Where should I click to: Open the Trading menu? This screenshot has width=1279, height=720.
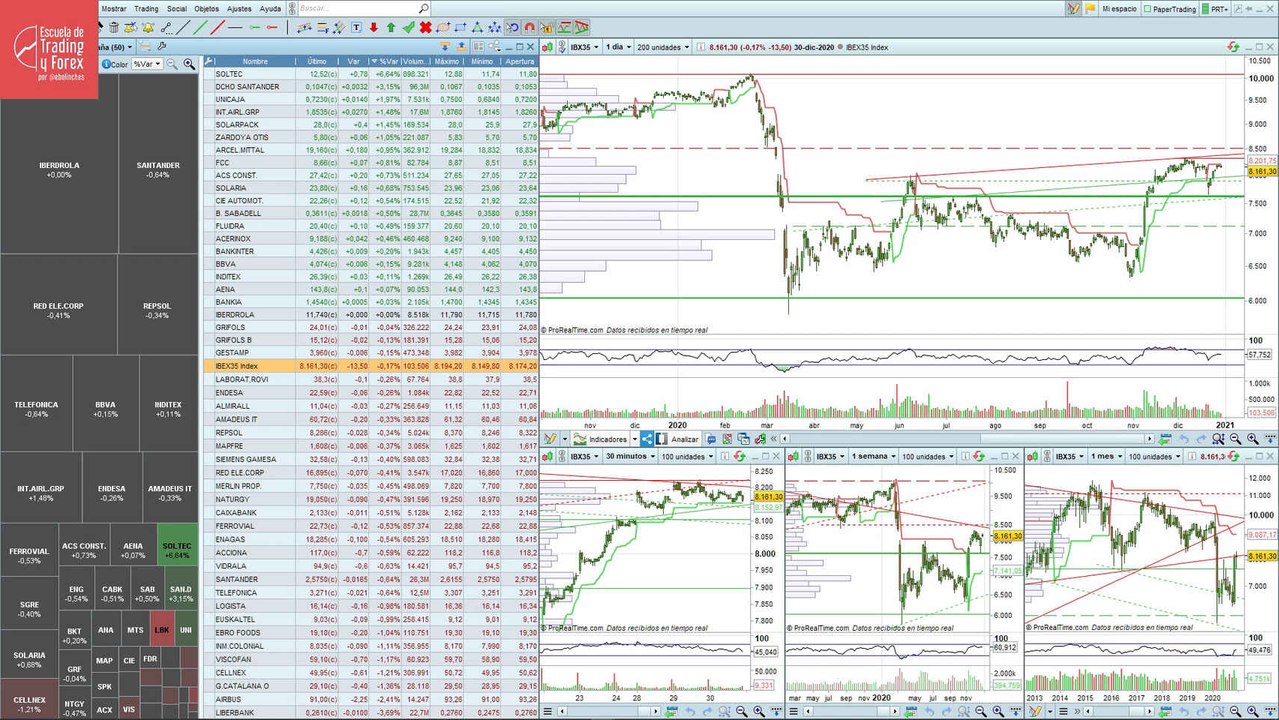[146, 8]
